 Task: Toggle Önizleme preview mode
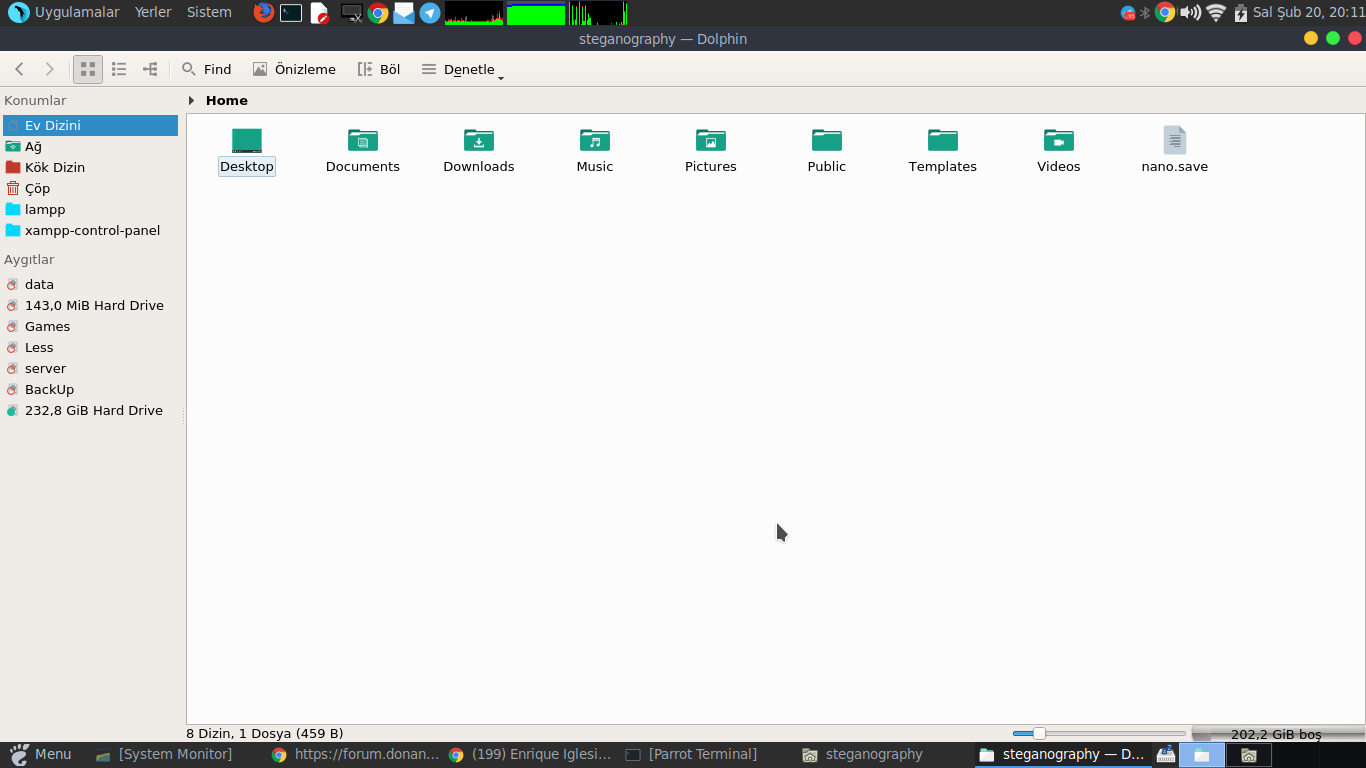point(294,69)
